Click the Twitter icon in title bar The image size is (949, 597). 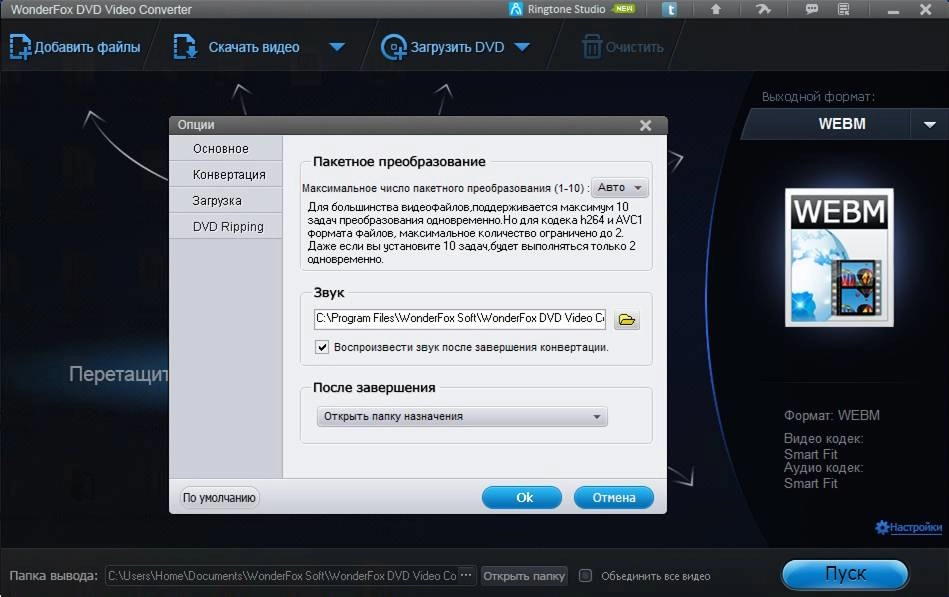click(669, 9)
